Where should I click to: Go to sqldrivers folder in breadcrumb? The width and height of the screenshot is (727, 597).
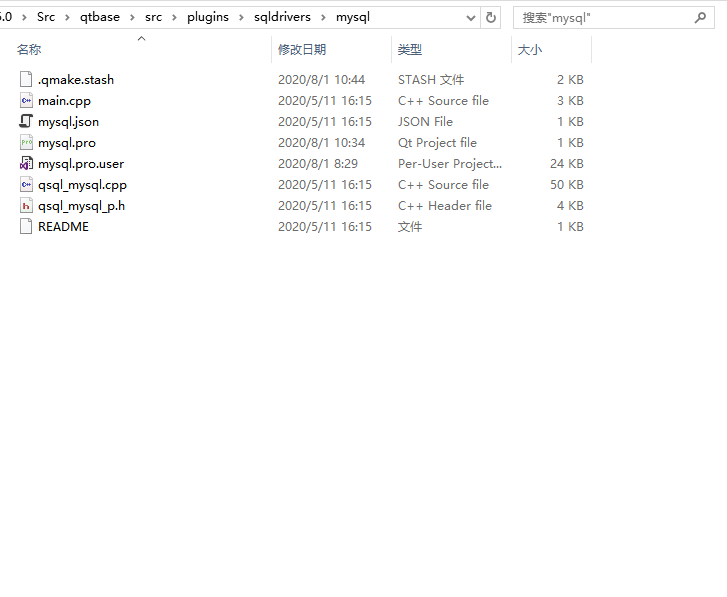(282, 17)
